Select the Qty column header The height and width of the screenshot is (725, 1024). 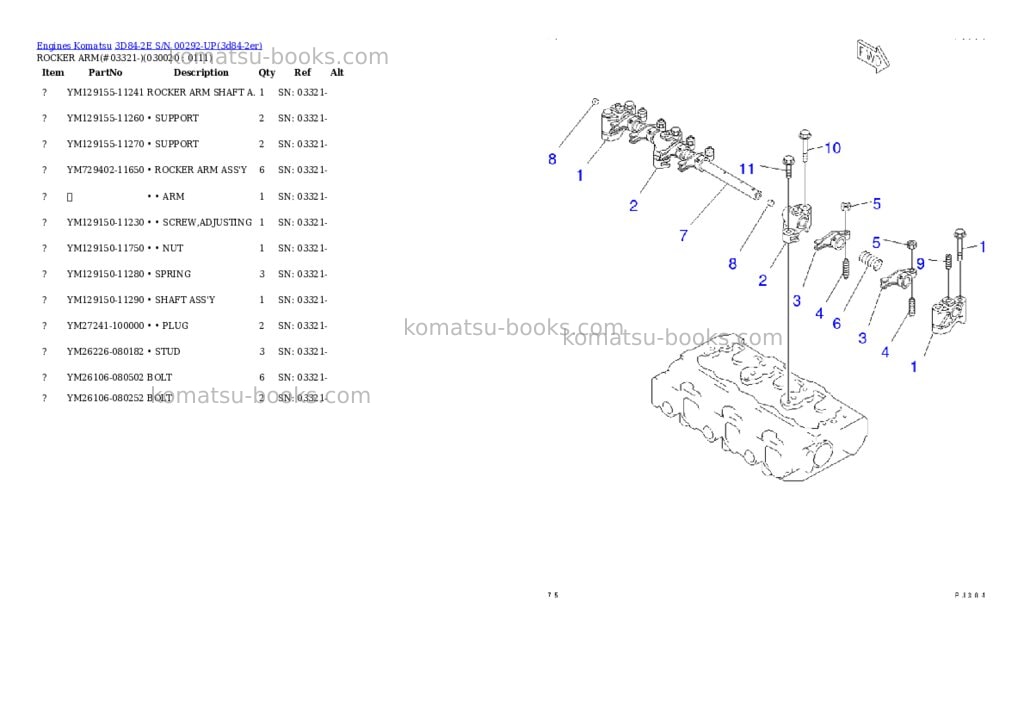[x=266, y=72]
